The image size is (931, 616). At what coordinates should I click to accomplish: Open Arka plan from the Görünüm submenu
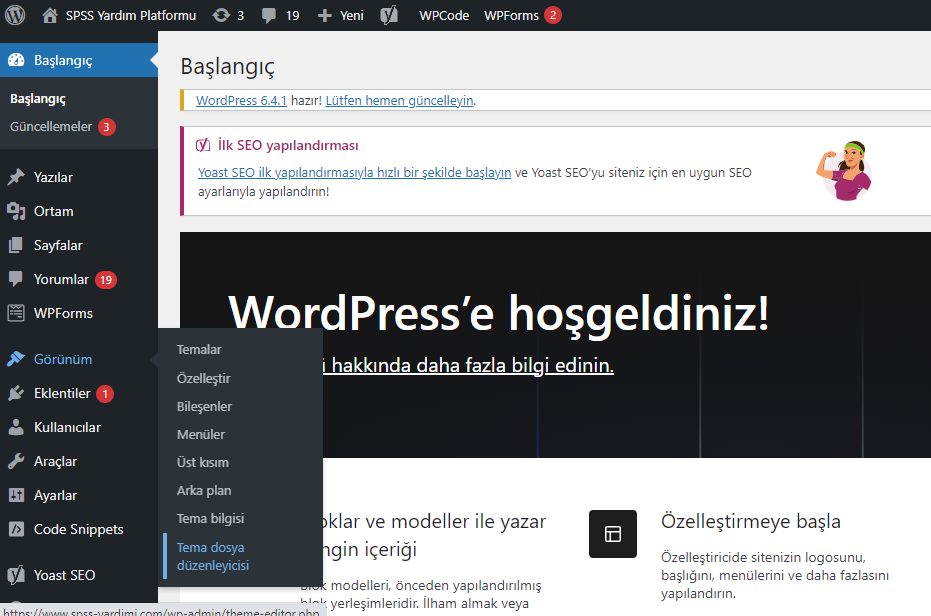(204, 491)
